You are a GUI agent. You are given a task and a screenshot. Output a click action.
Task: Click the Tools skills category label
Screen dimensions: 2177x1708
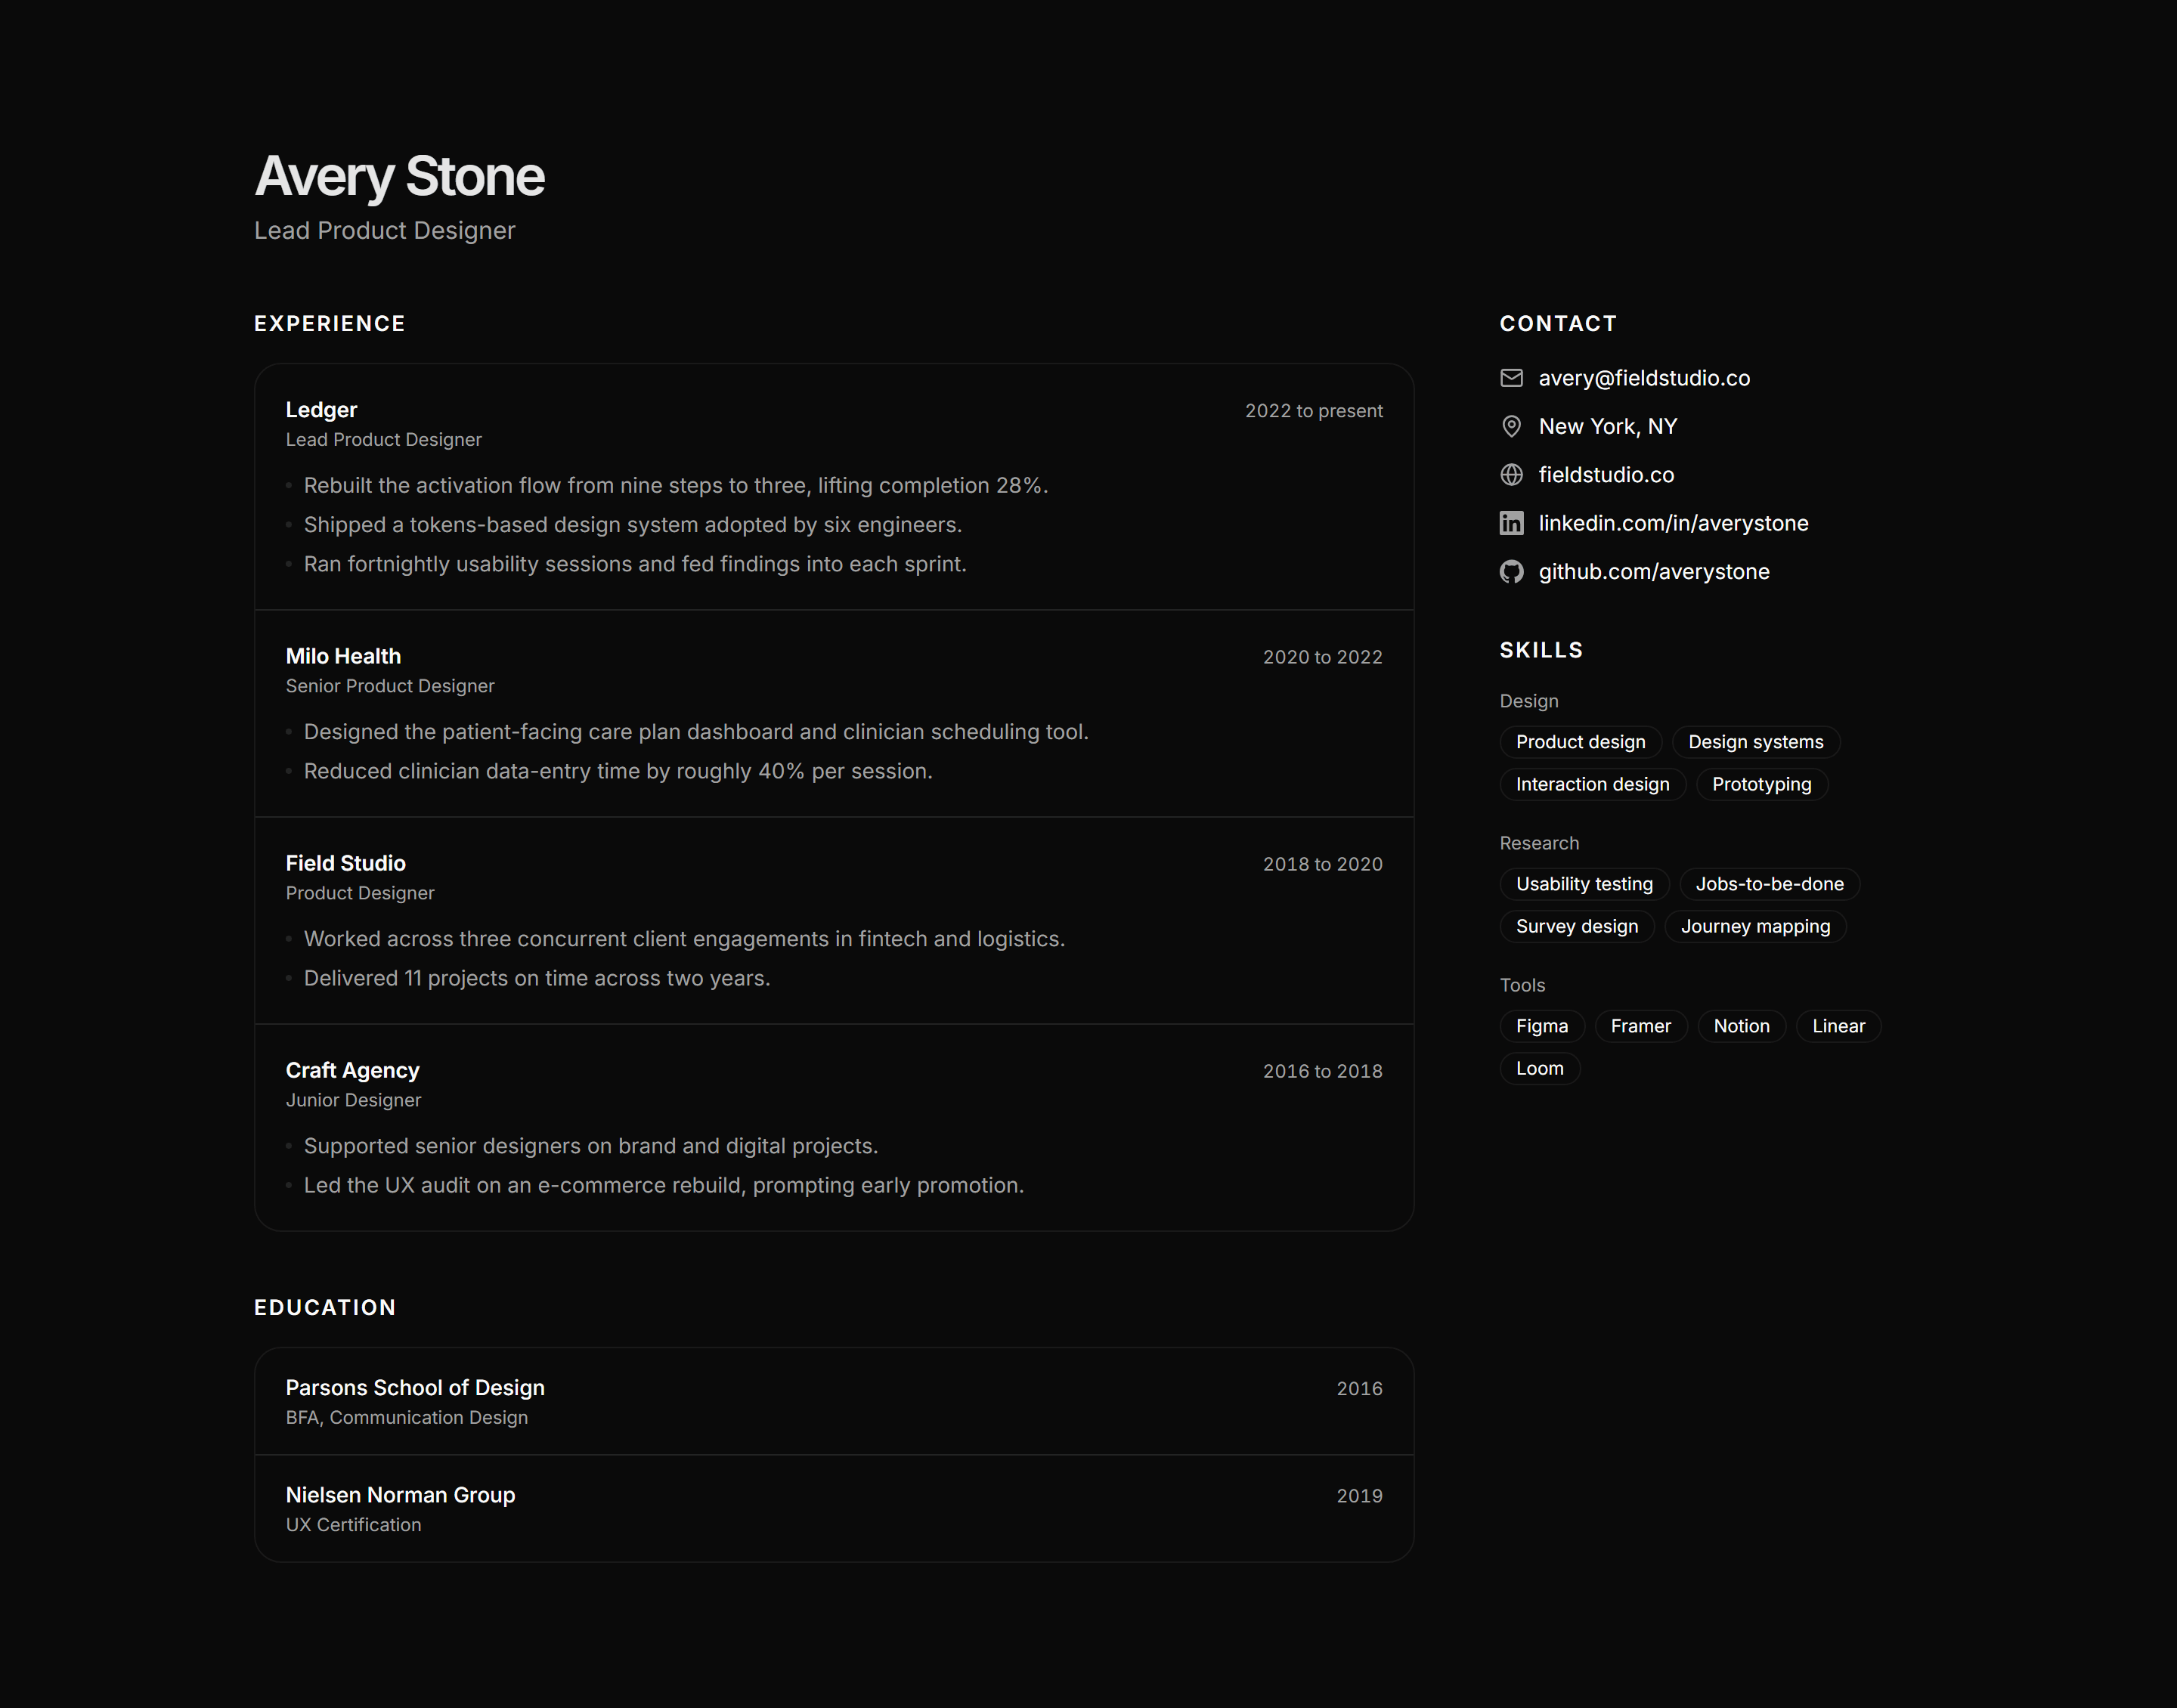point(1522,985)
